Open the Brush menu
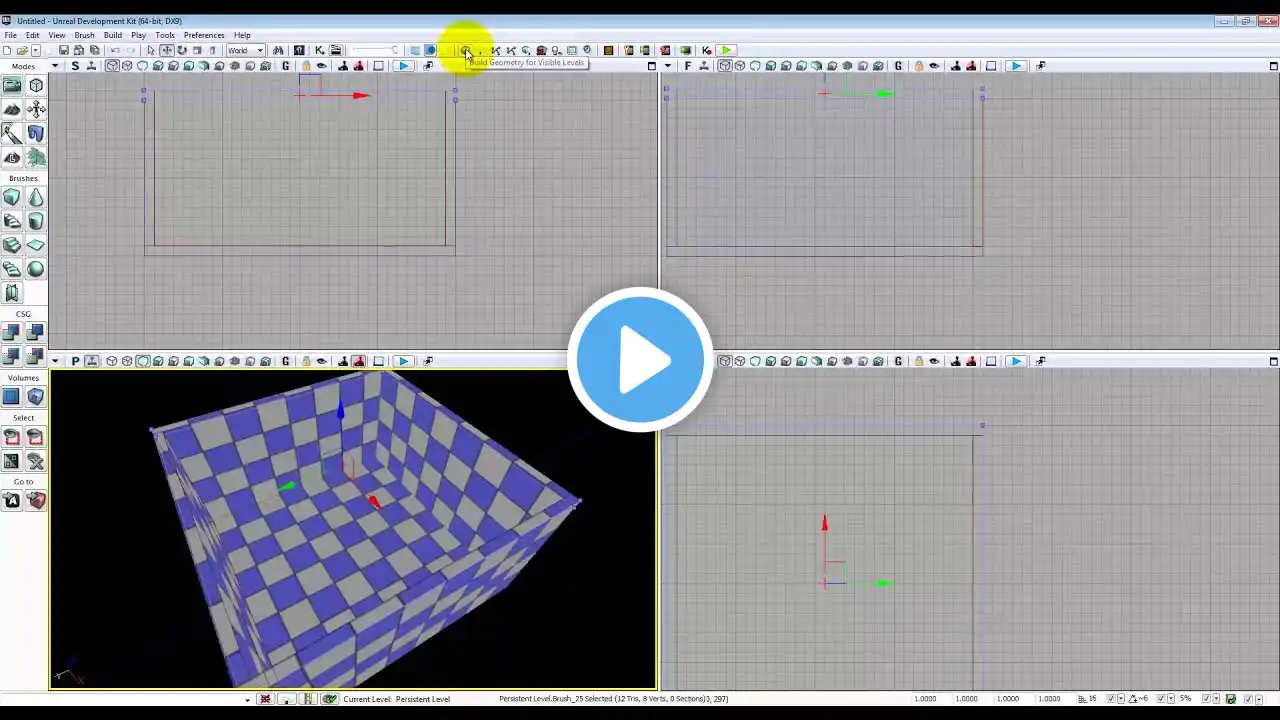Screen dimensions: 1280x720 click(84, 35)
